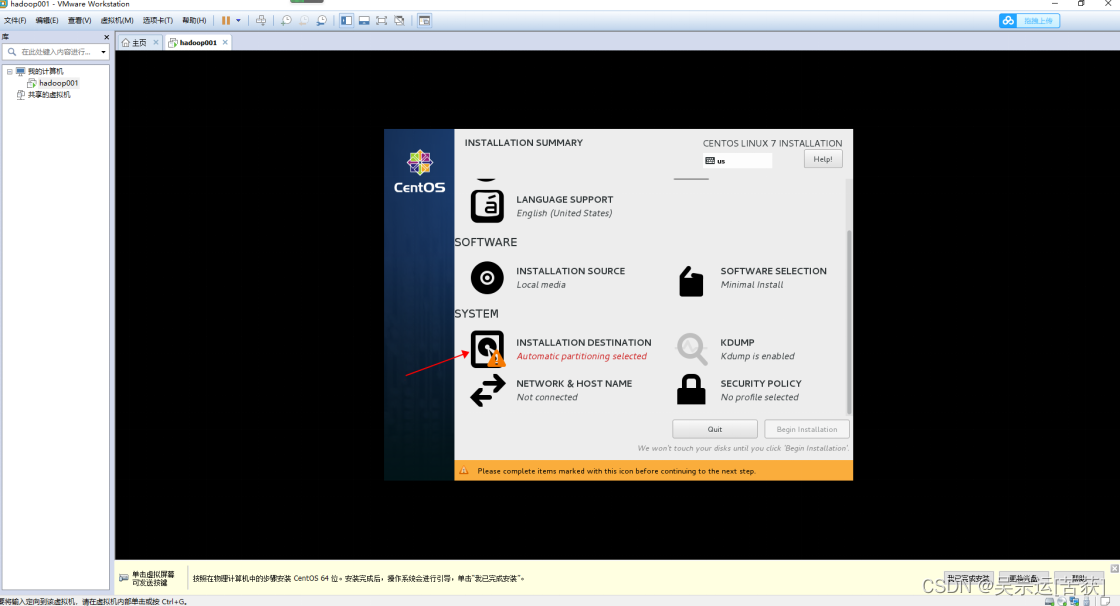Click in the library search input field
The width and height of the screenshot is (1120, 606).
56,52
